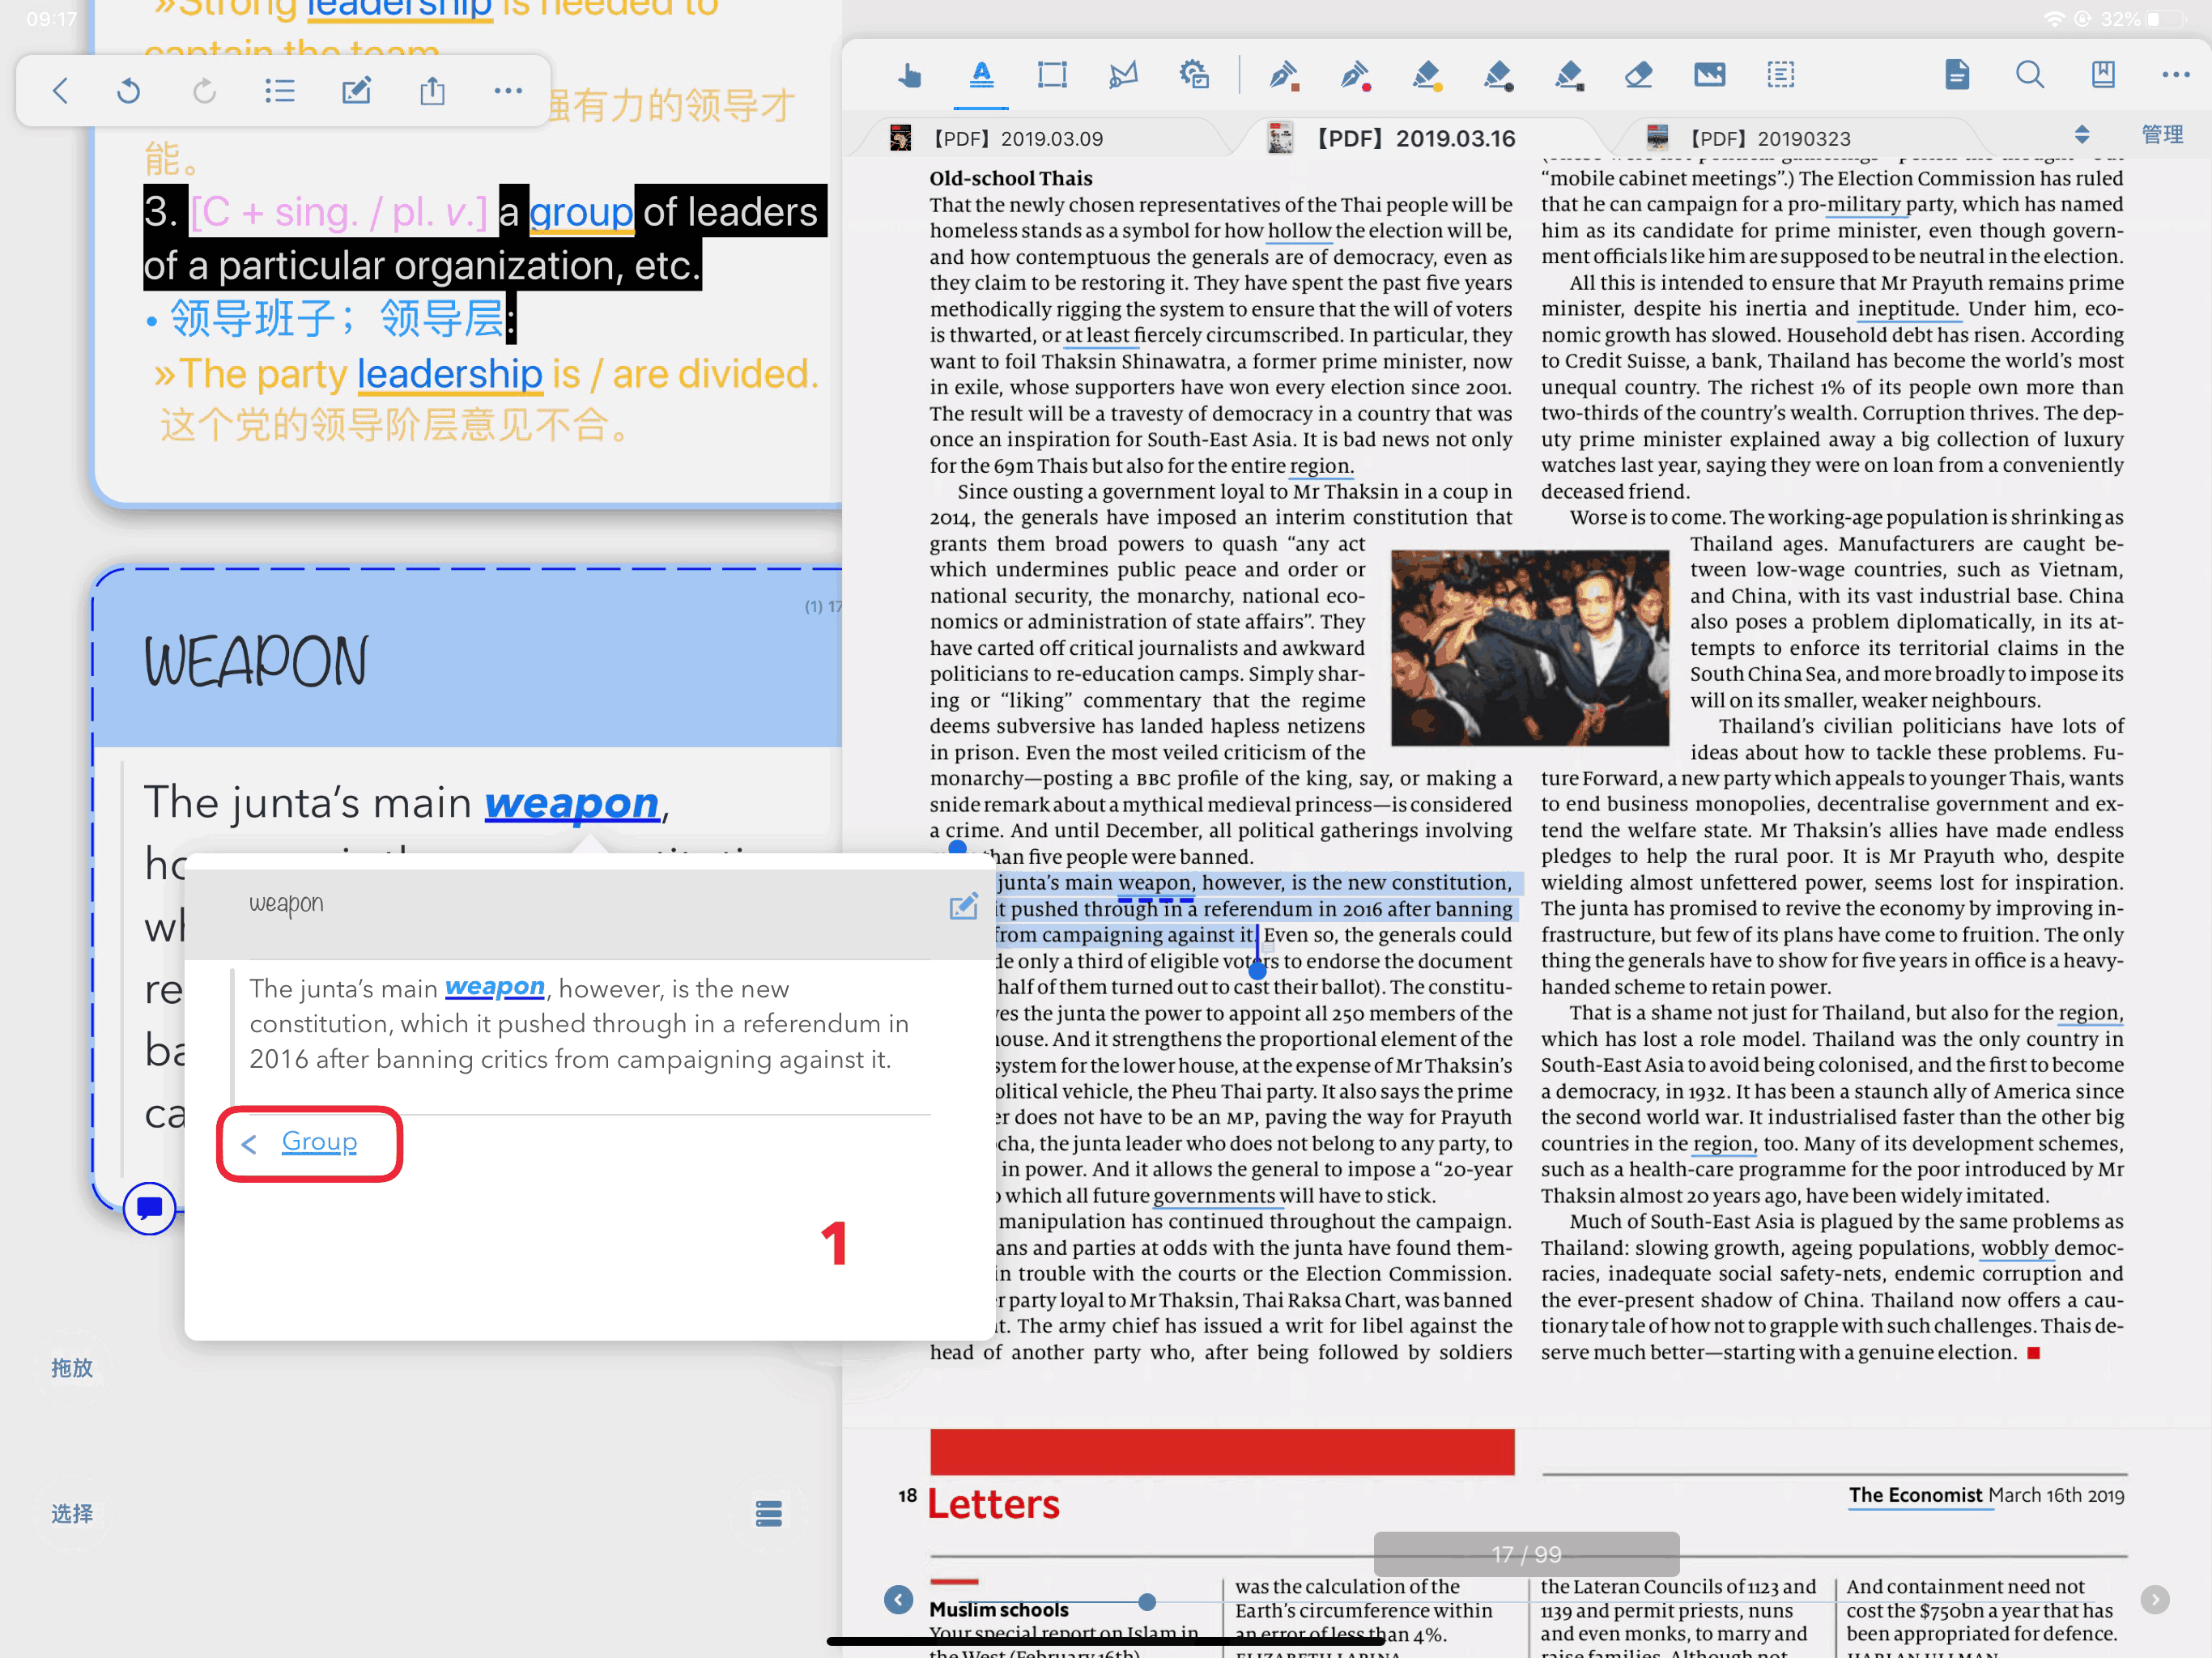
Task: Open the tool settings gear icon
Action: pyautogui.click(x=1194, y=75)
